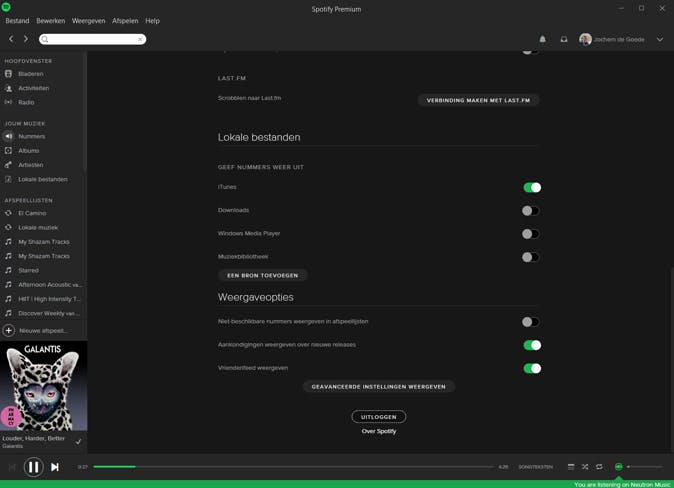
Task: Click the search magnifier icon
Action: click(x=45, y=40)
